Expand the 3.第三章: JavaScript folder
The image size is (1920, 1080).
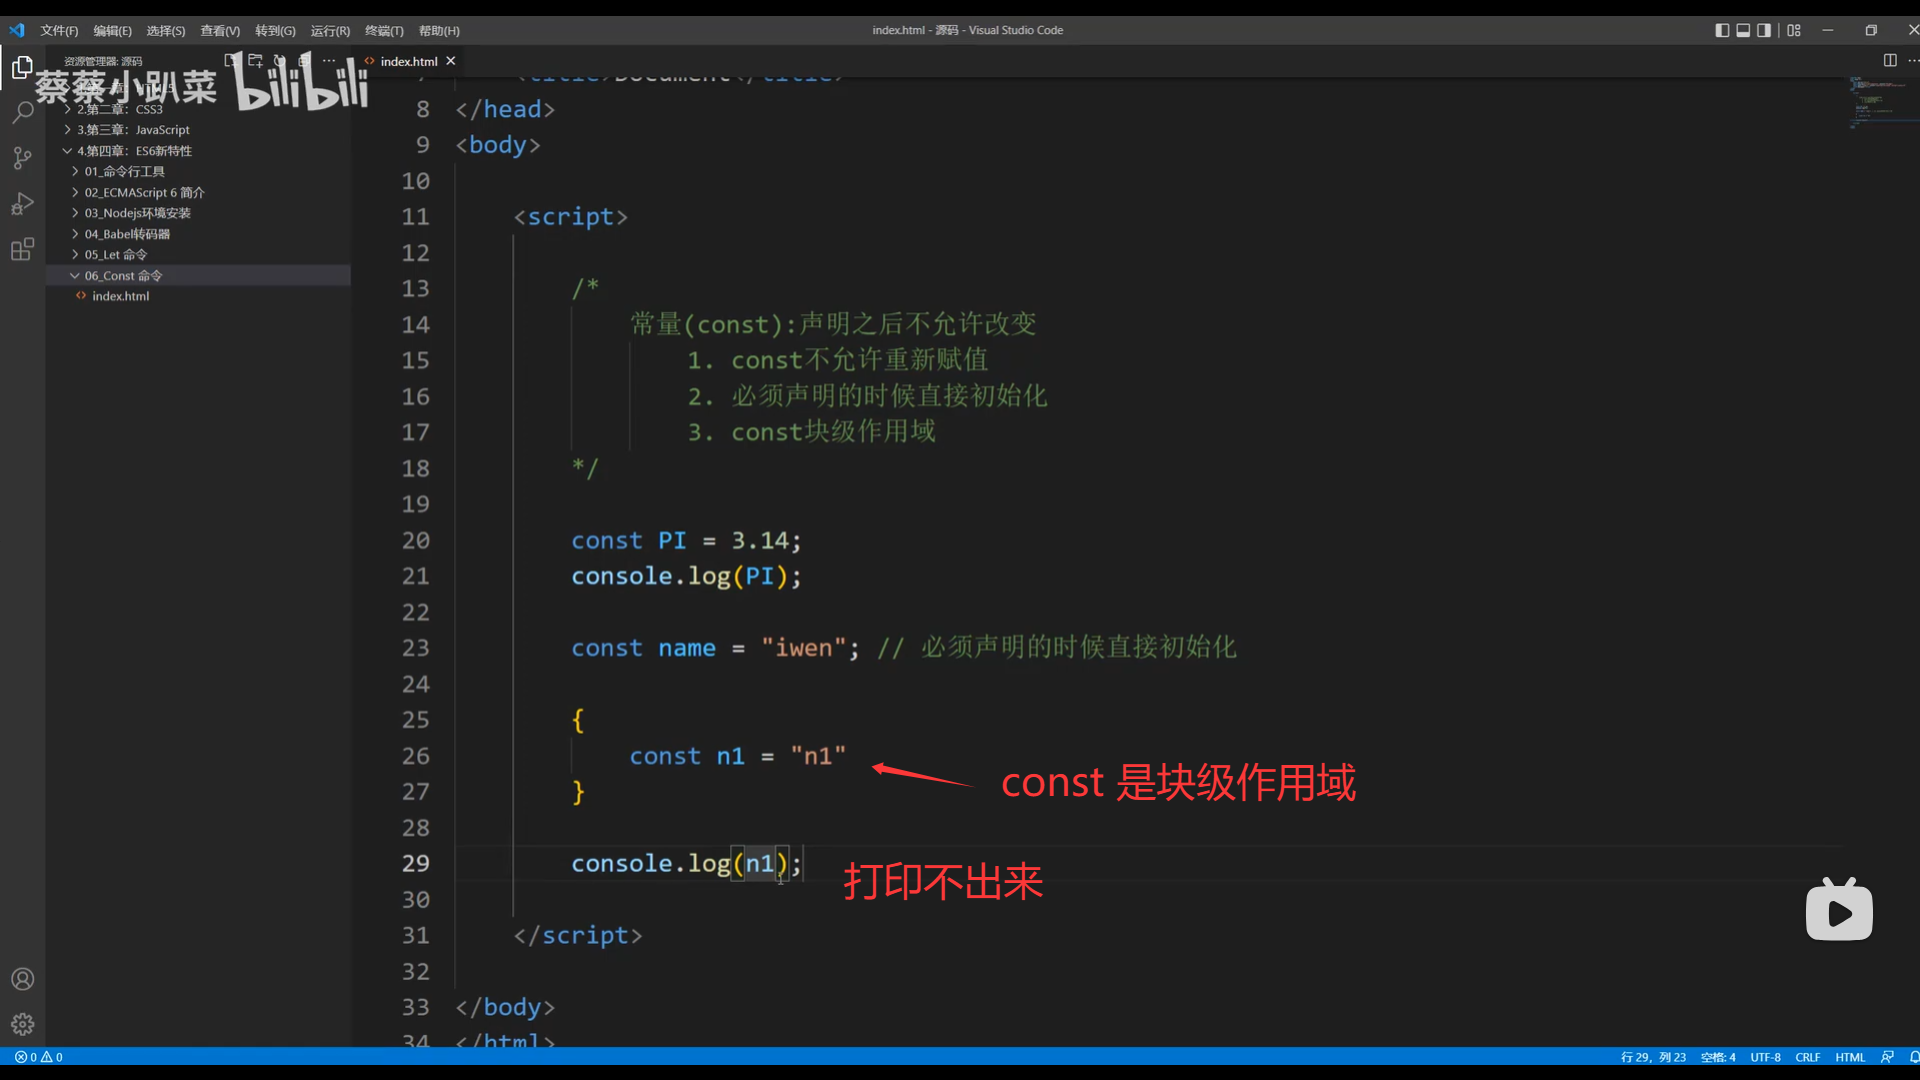(x=132, y=130)
